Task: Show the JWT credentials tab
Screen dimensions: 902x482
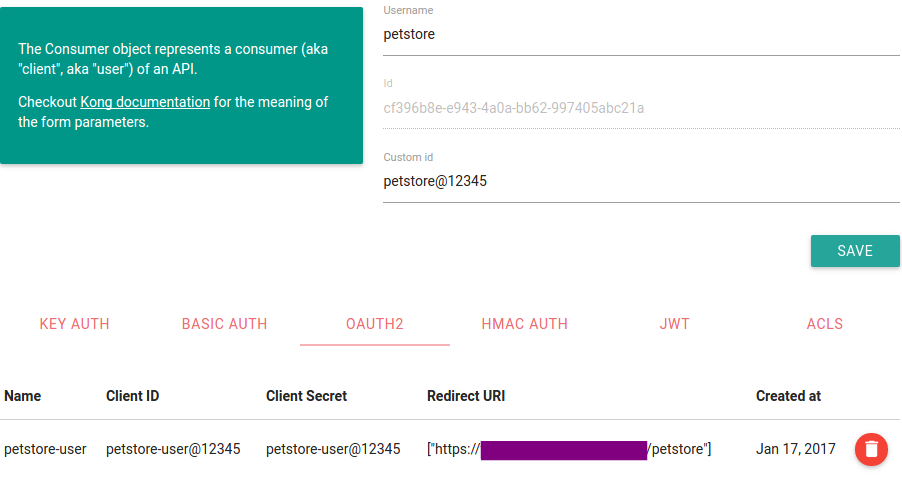Action: coord(675,324)
